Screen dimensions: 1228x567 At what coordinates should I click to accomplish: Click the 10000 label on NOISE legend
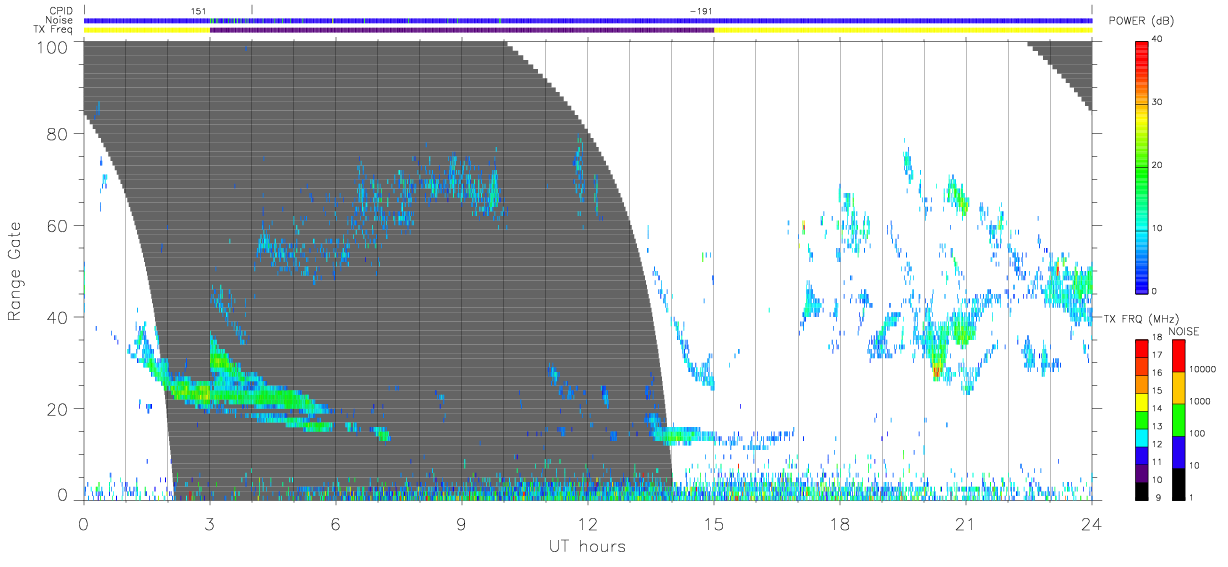pos(1203,369)
